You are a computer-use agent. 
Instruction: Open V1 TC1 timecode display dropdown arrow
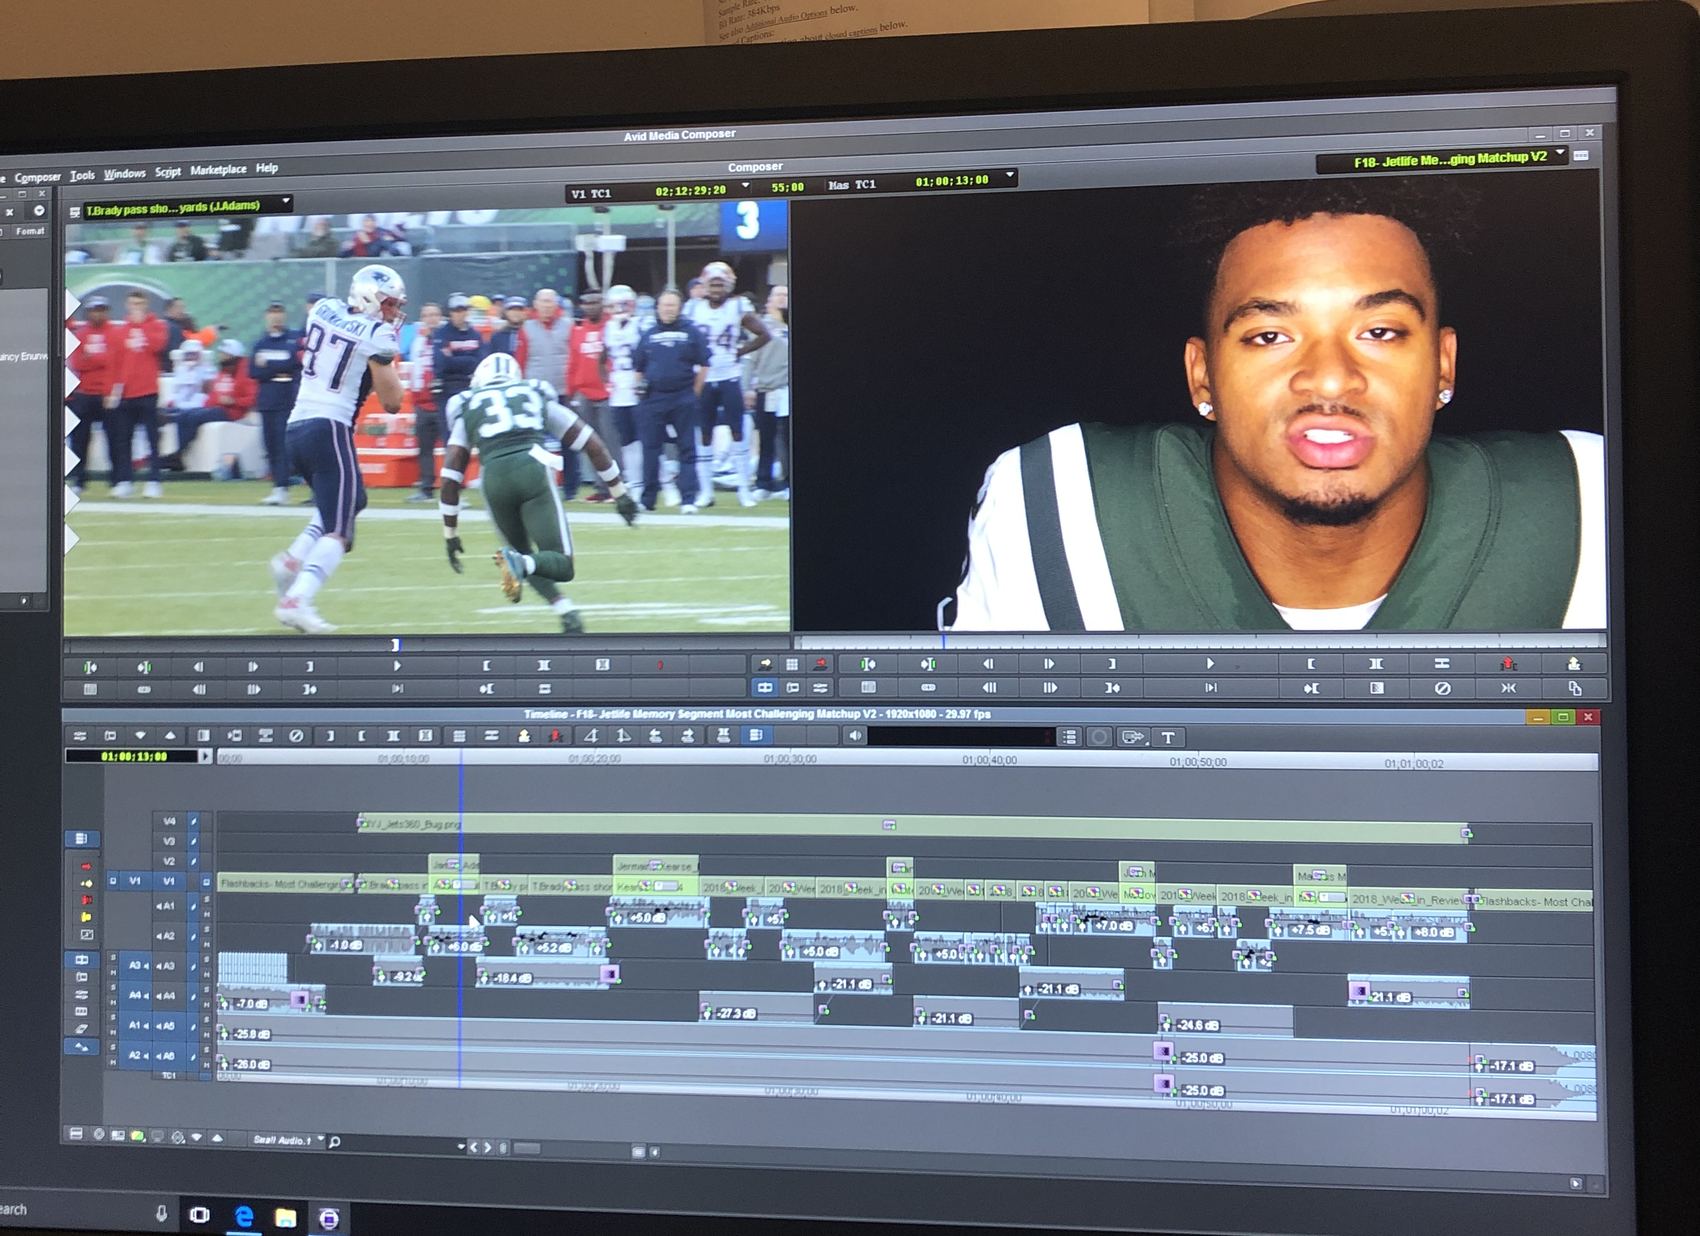tap(746, 187)
